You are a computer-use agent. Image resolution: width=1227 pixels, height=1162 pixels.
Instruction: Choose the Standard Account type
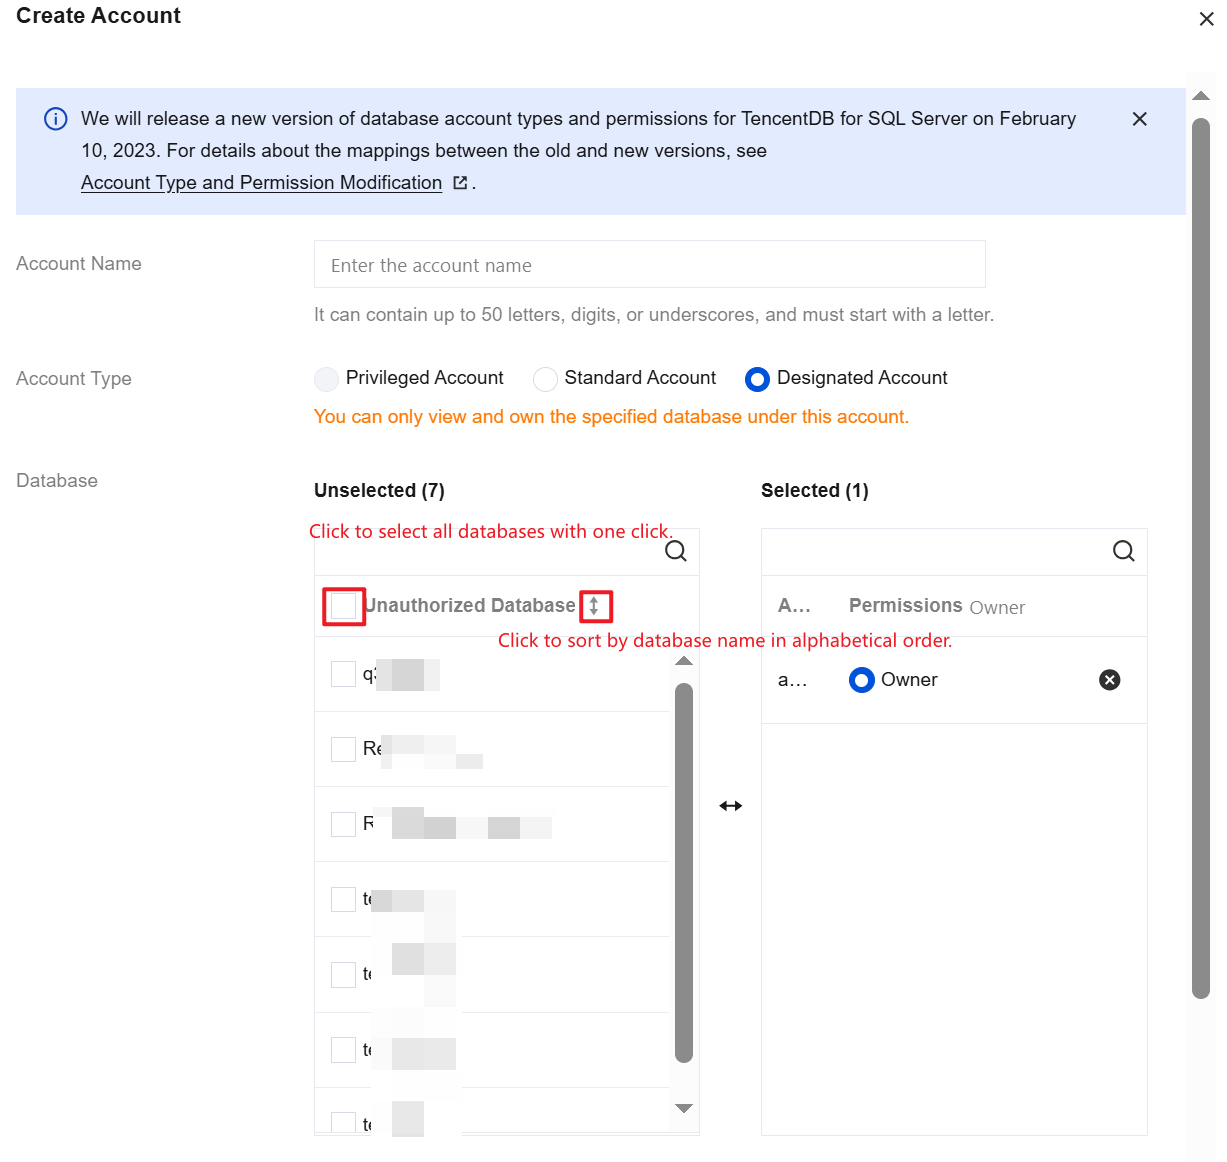tap(545, 379)
